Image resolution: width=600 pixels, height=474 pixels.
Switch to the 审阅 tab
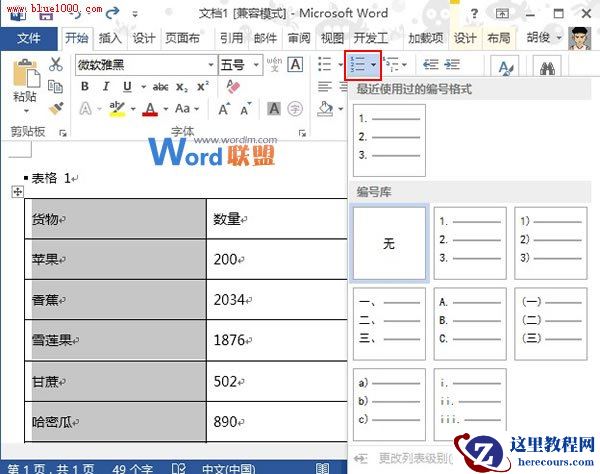(299, 38)
